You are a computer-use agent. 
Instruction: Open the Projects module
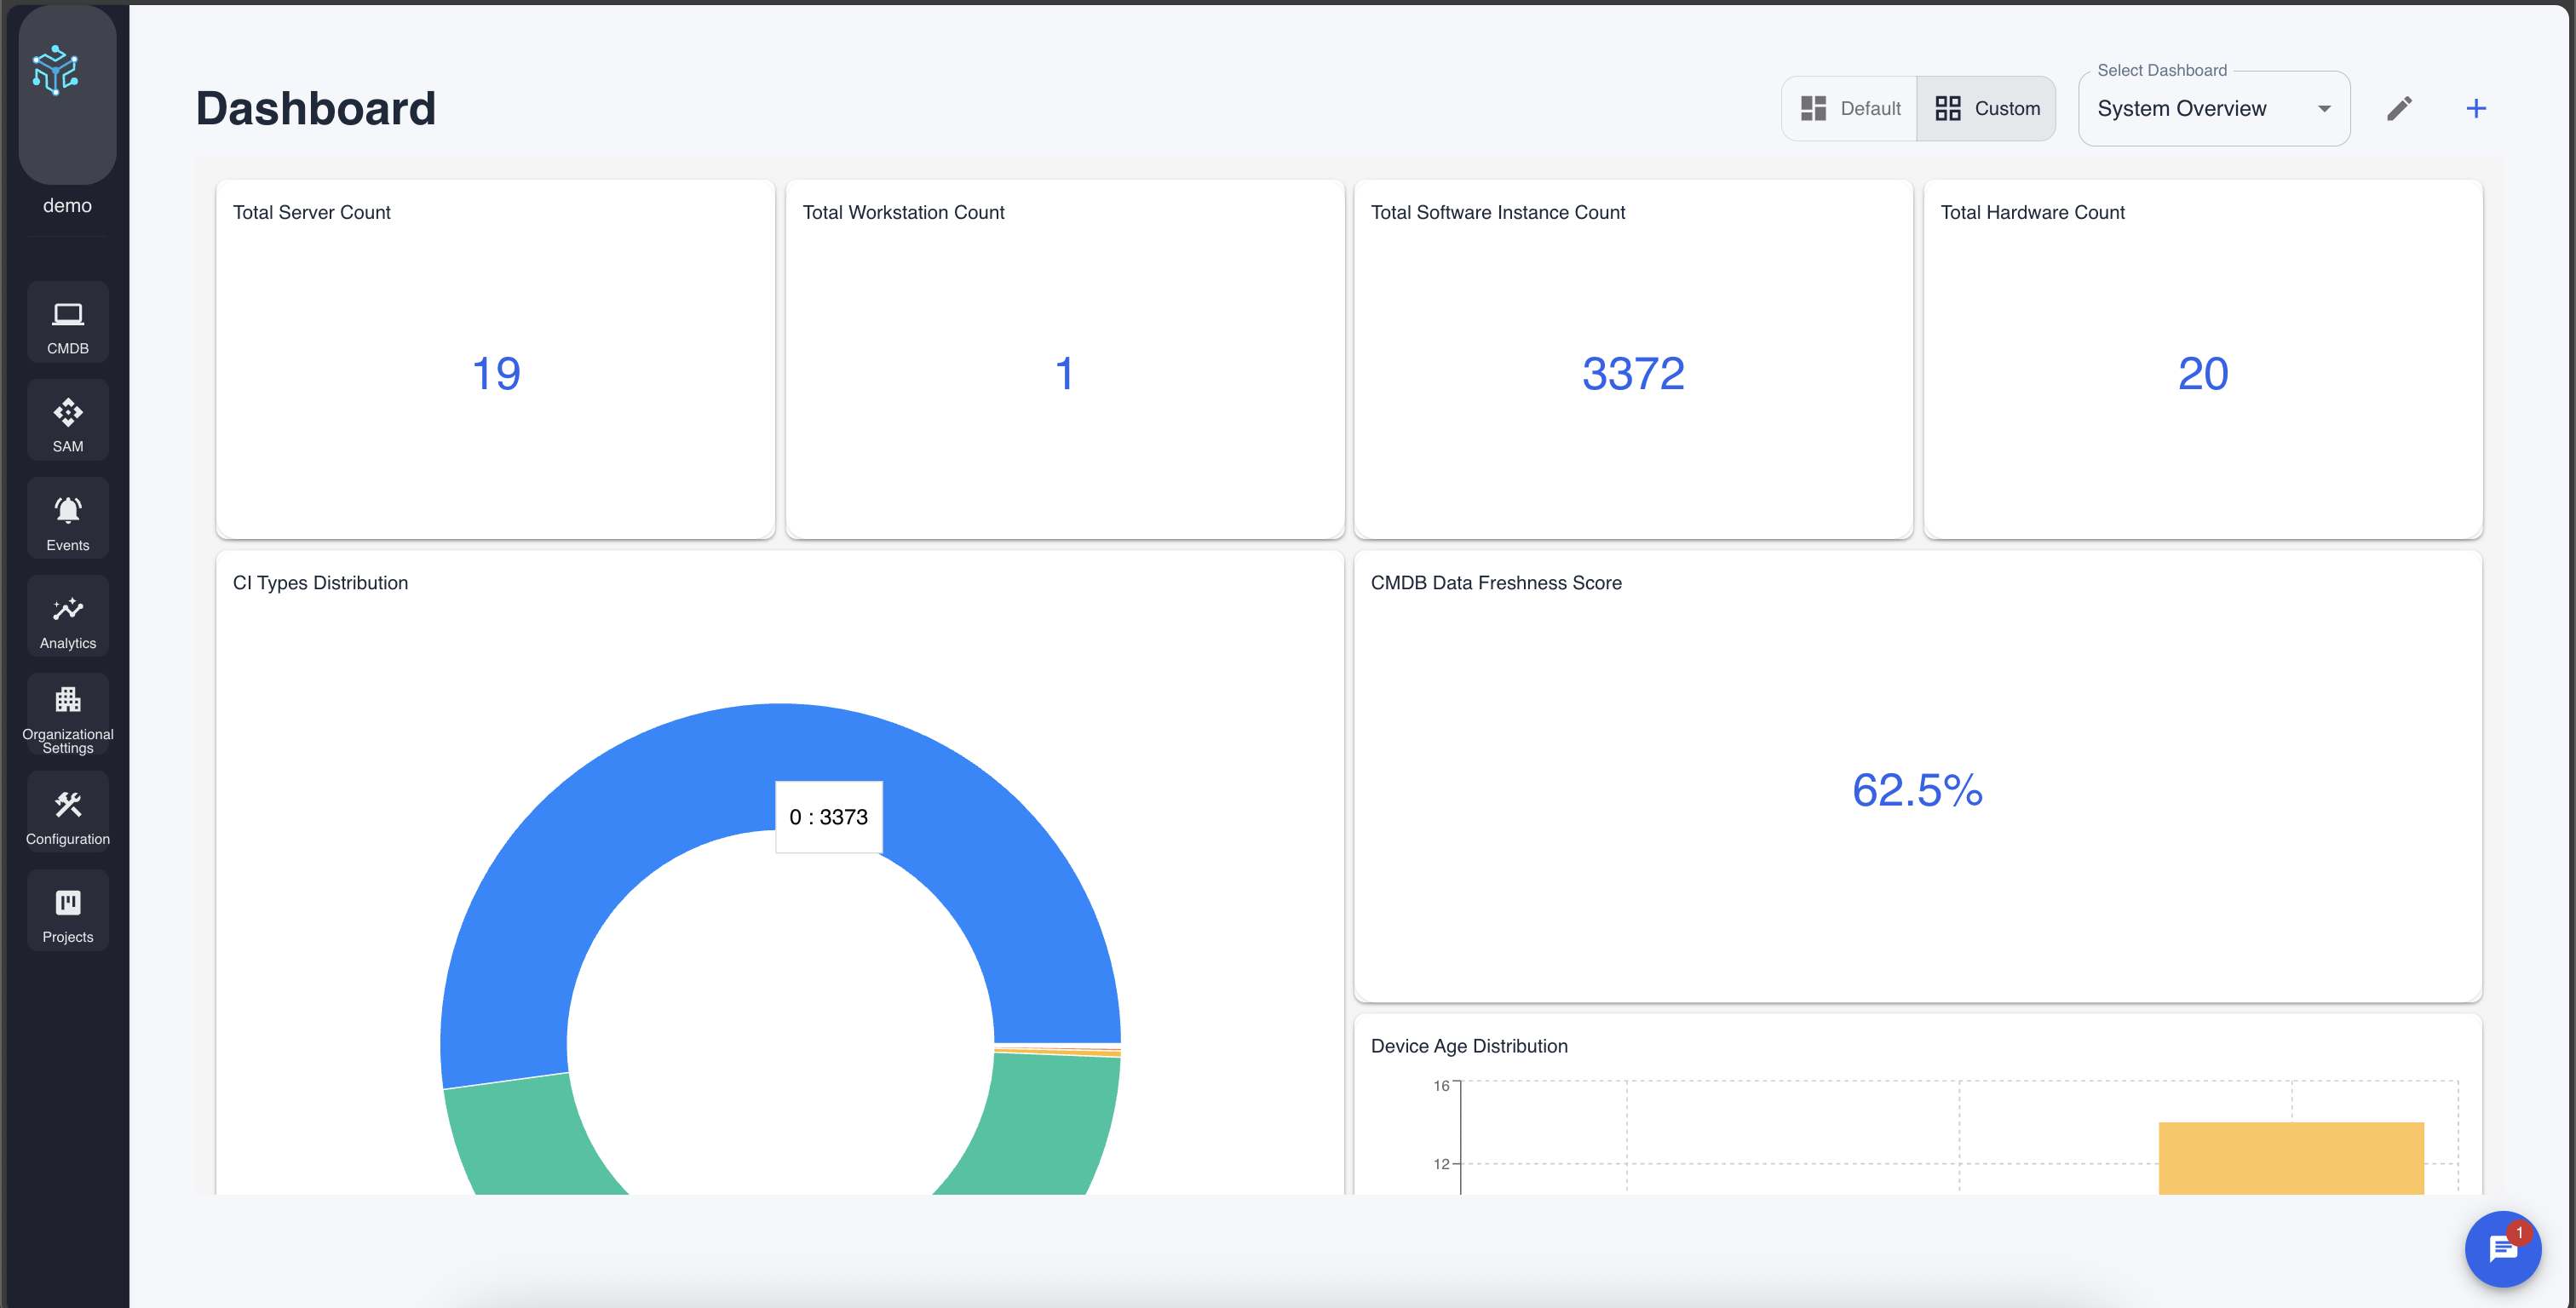(x=67, y=910)
